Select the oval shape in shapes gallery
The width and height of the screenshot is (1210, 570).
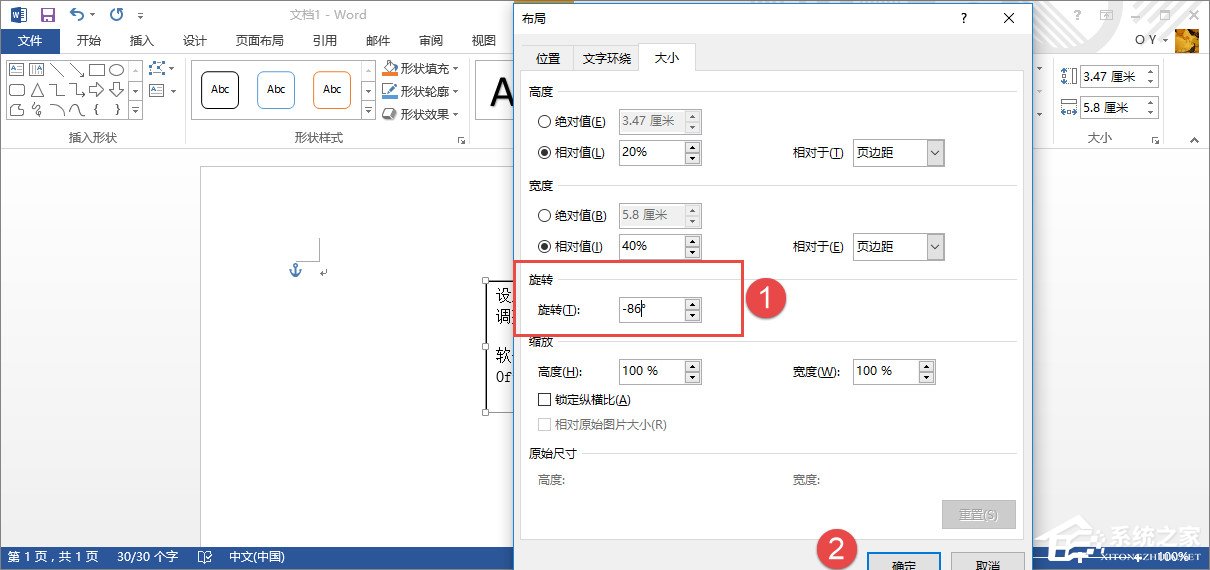pos(117,69)
